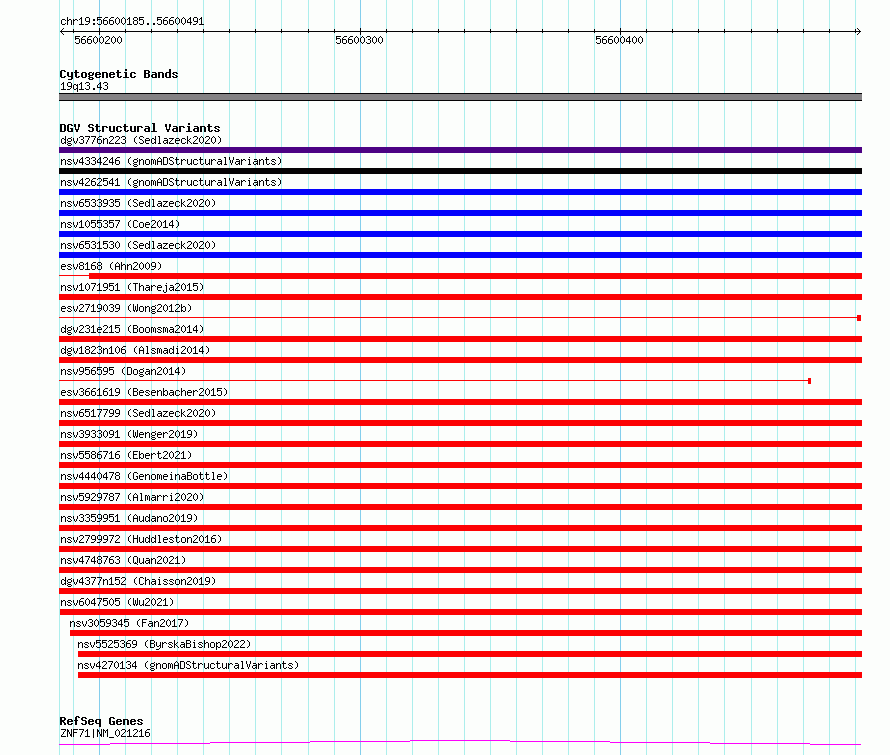Select nsv6047505 (Wu2021) label
The image size is (890, 755).
pyautogui.click(x=117, y=602)
